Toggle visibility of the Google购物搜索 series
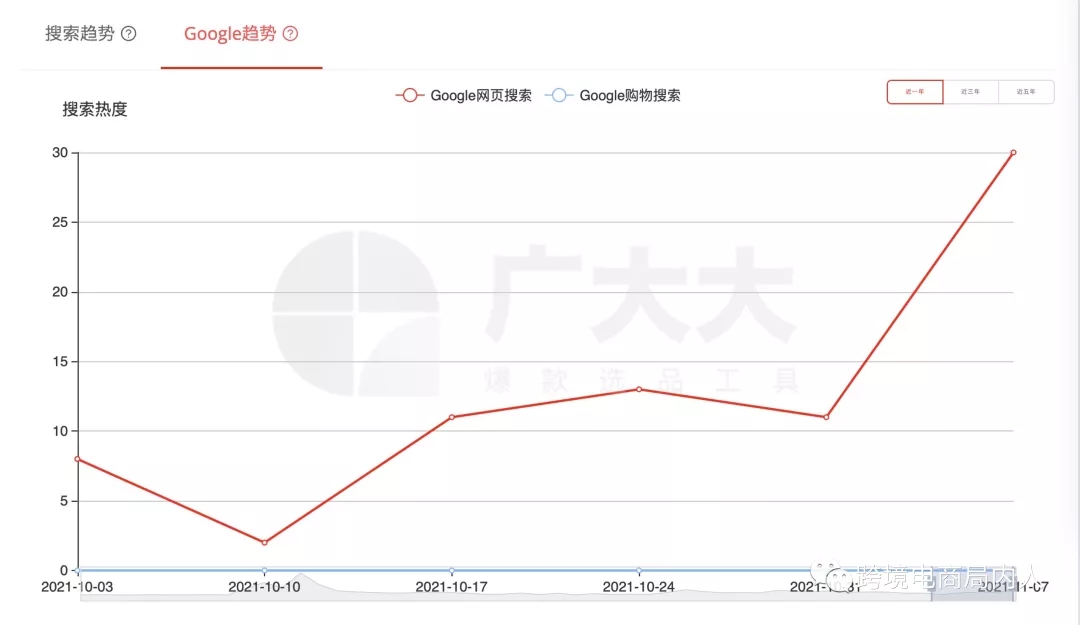This screenshot has width=1080, height=625. click(625, 95)
